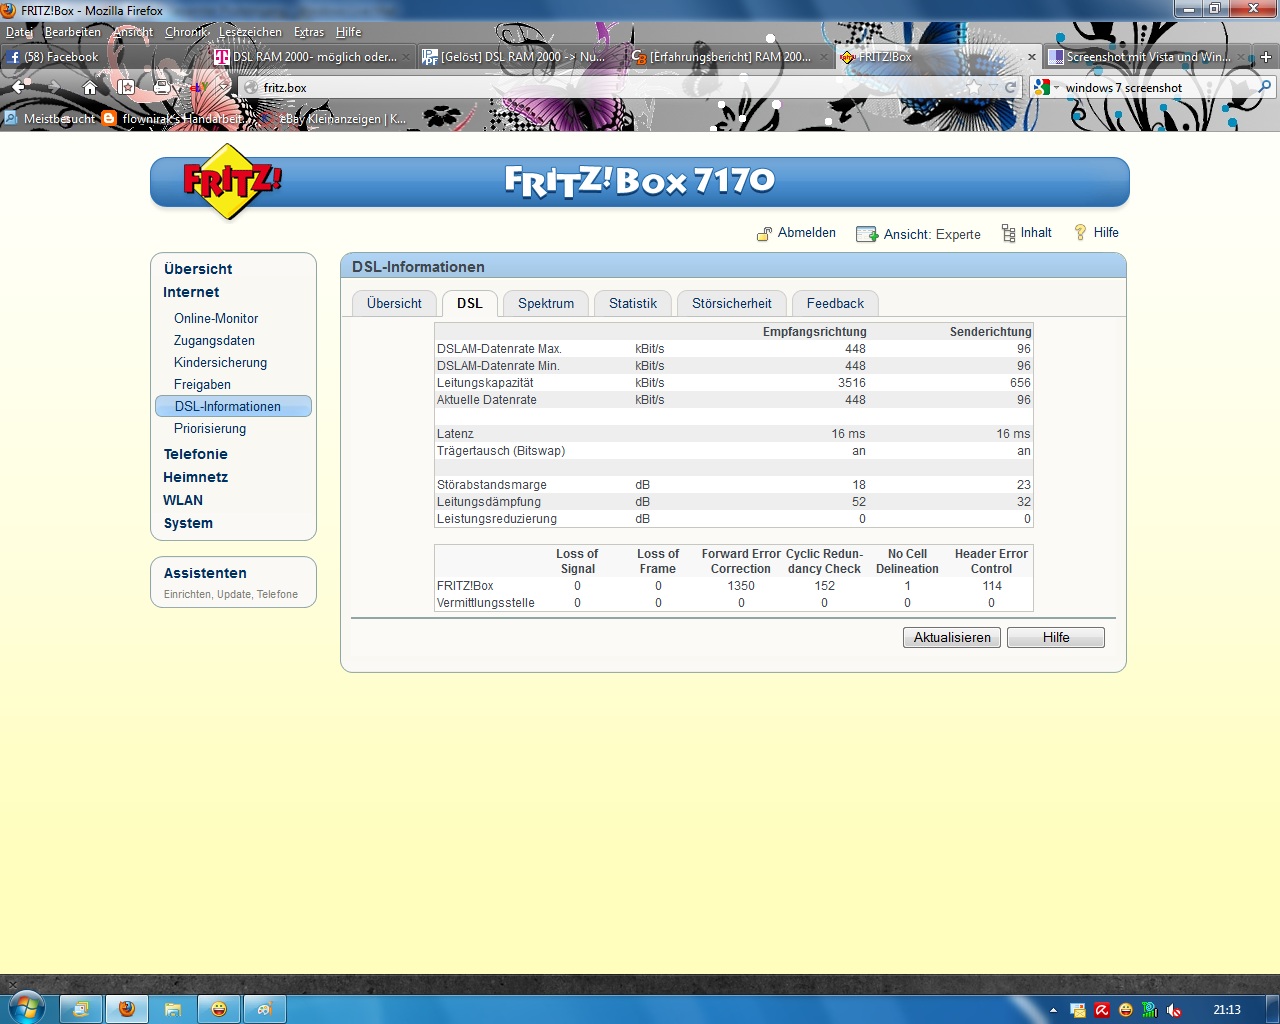
Task: Click the Hilfe question-mark icon in header
Action: point(1080,232)
